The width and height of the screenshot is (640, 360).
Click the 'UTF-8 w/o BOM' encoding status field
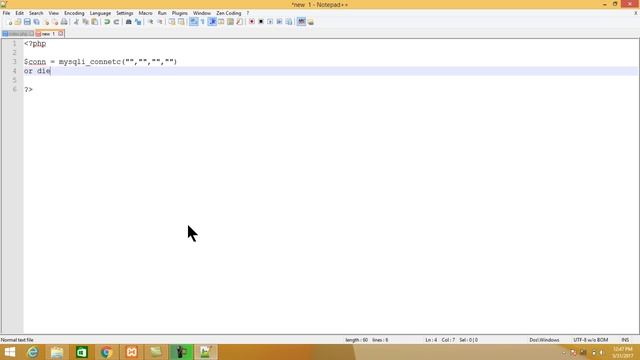pyautogui.click(x=591, y=340)
